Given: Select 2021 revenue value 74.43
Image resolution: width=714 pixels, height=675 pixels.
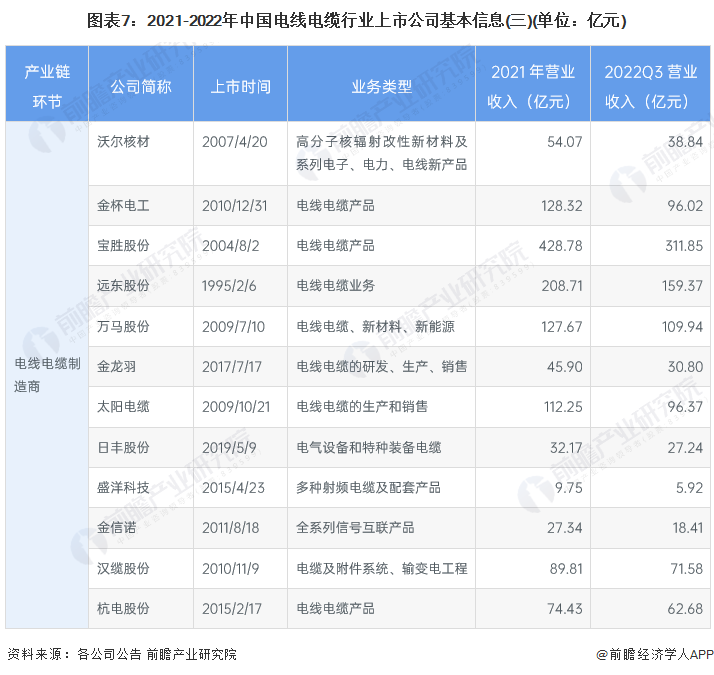Looking at the screenshot, I should [565, 609].
